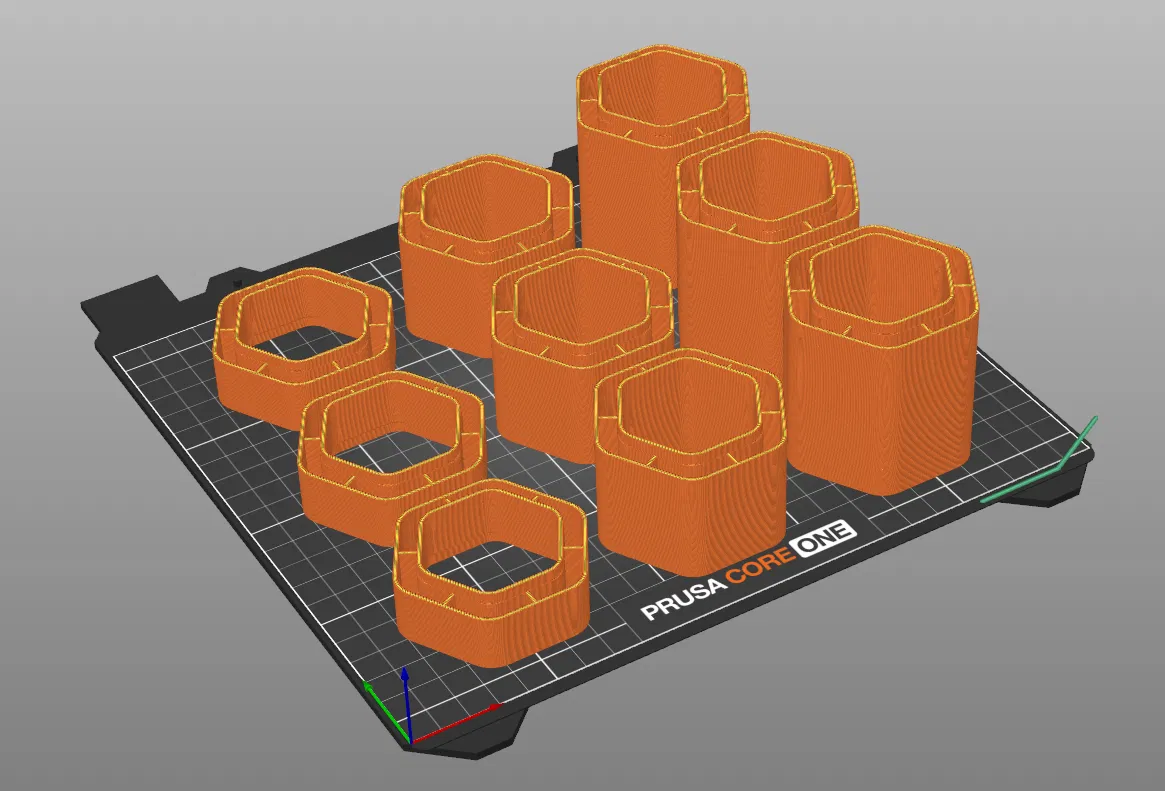
Task: Select the short hexagonal ring nearest the axis origin
Action: (x=490, y=573)
